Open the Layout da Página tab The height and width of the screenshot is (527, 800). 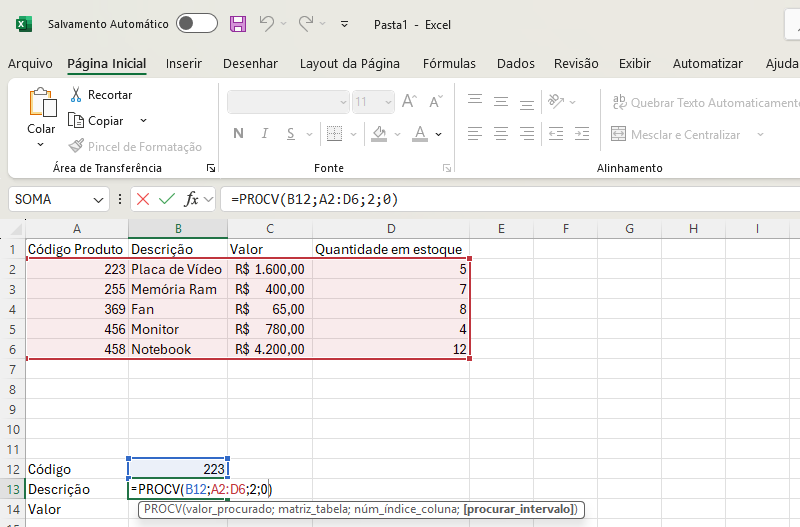click(x=349, y=64)
